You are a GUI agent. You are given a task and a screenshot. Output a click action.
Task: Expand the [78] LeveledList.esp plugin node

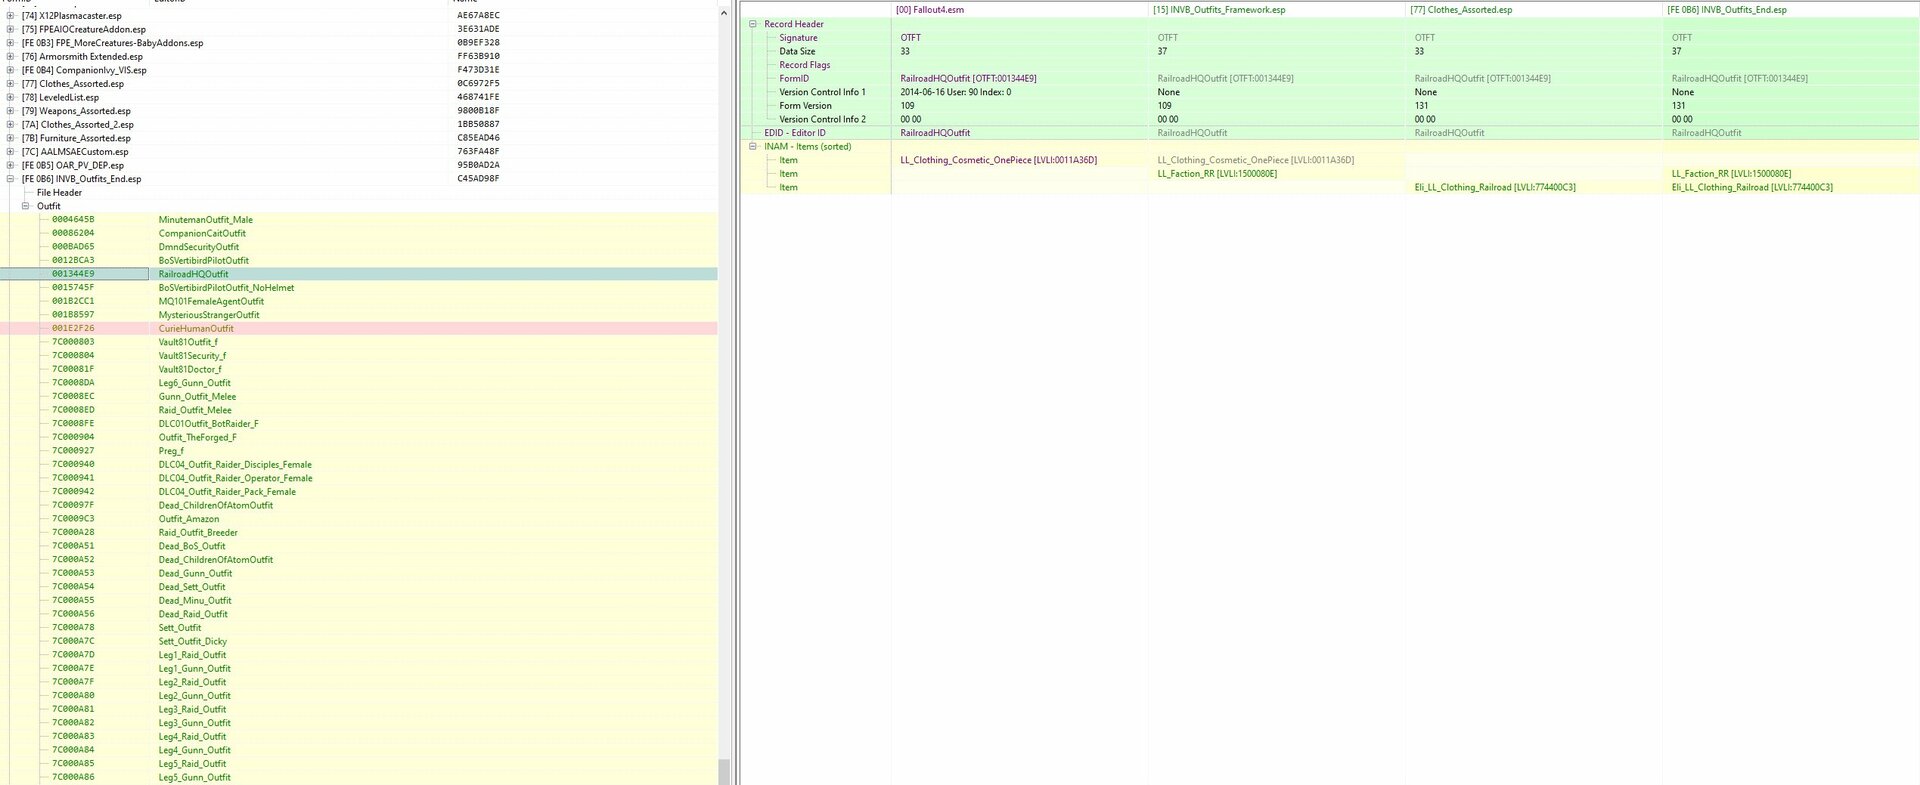[10, 97]
